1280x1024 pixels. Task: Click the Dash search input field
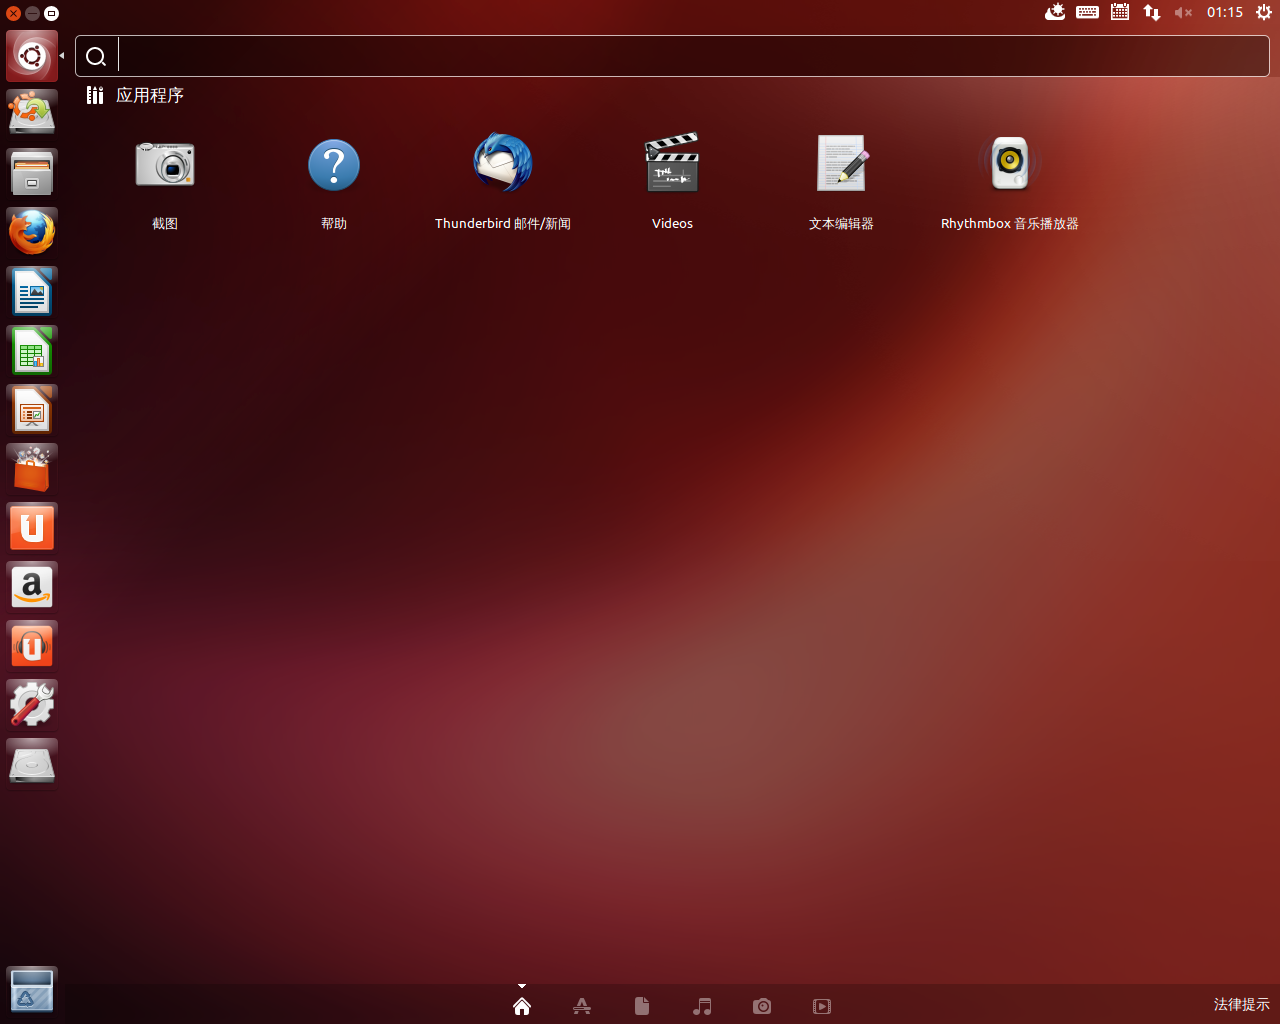[x=672, y=56]
